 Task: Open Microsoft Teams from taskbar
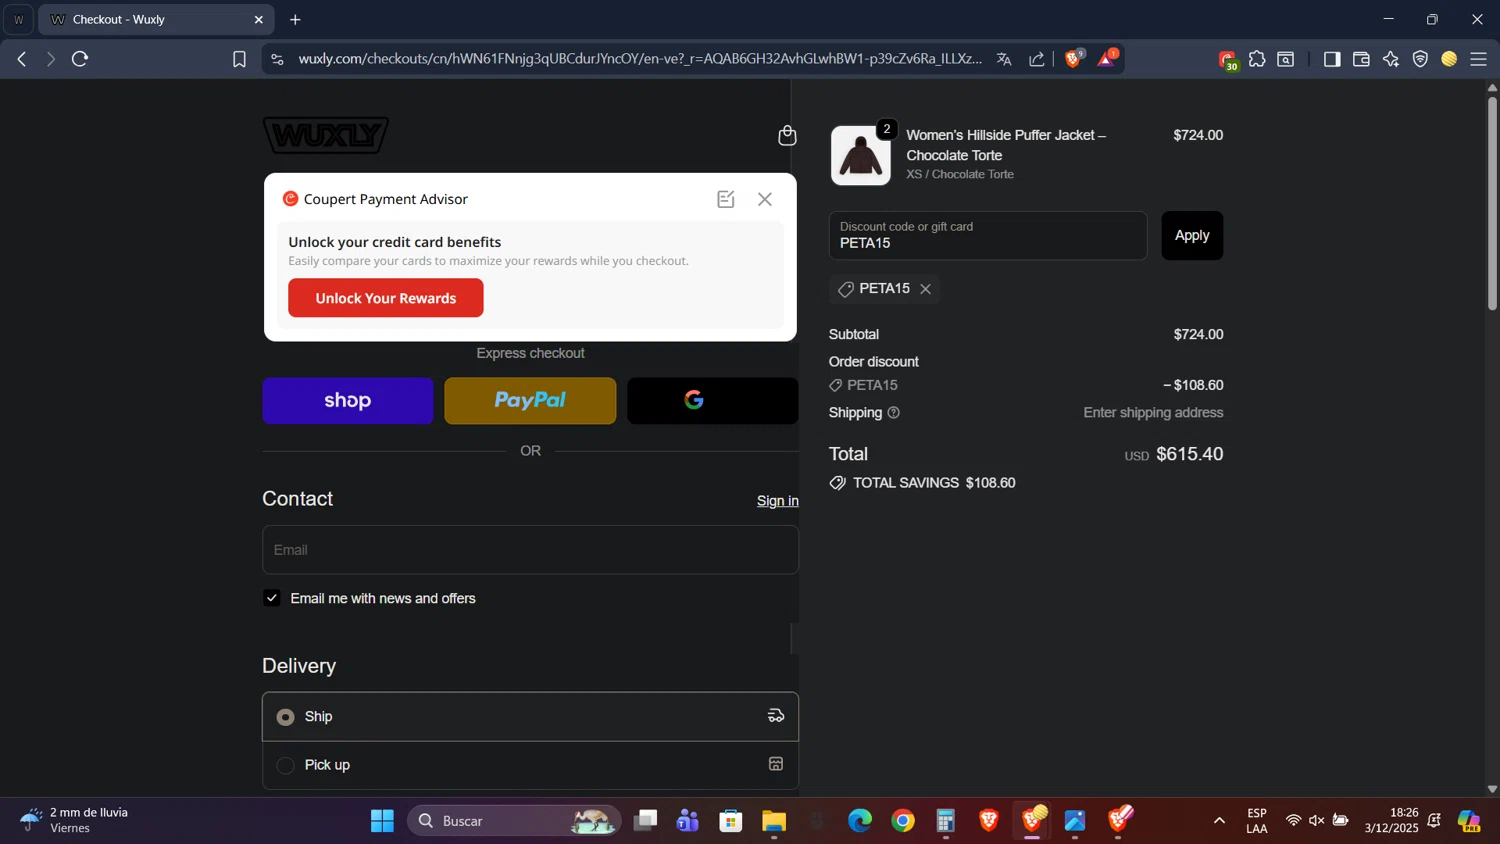pos(688,821)
